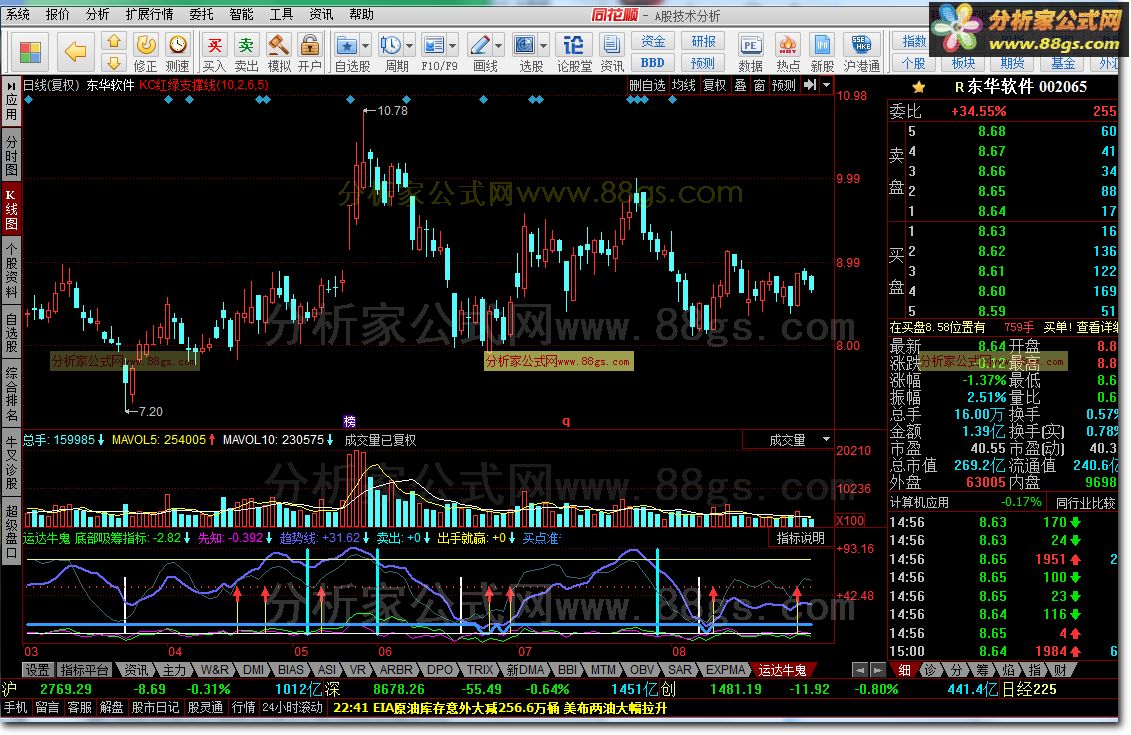
Task: Click the 资金 button
Action: tap(653, 42)
